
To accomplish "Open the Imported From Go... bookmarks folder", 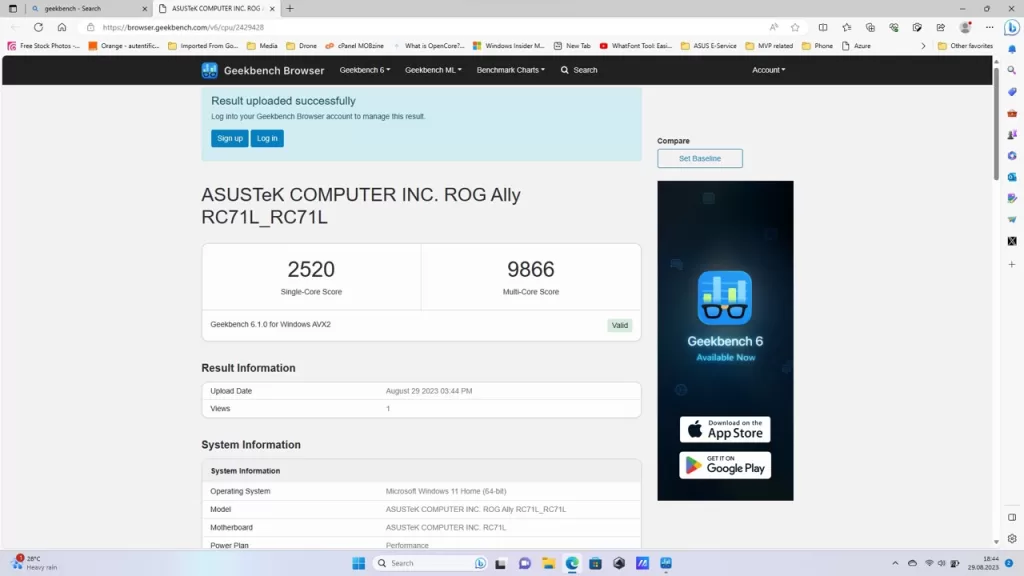I will [202, 46].
